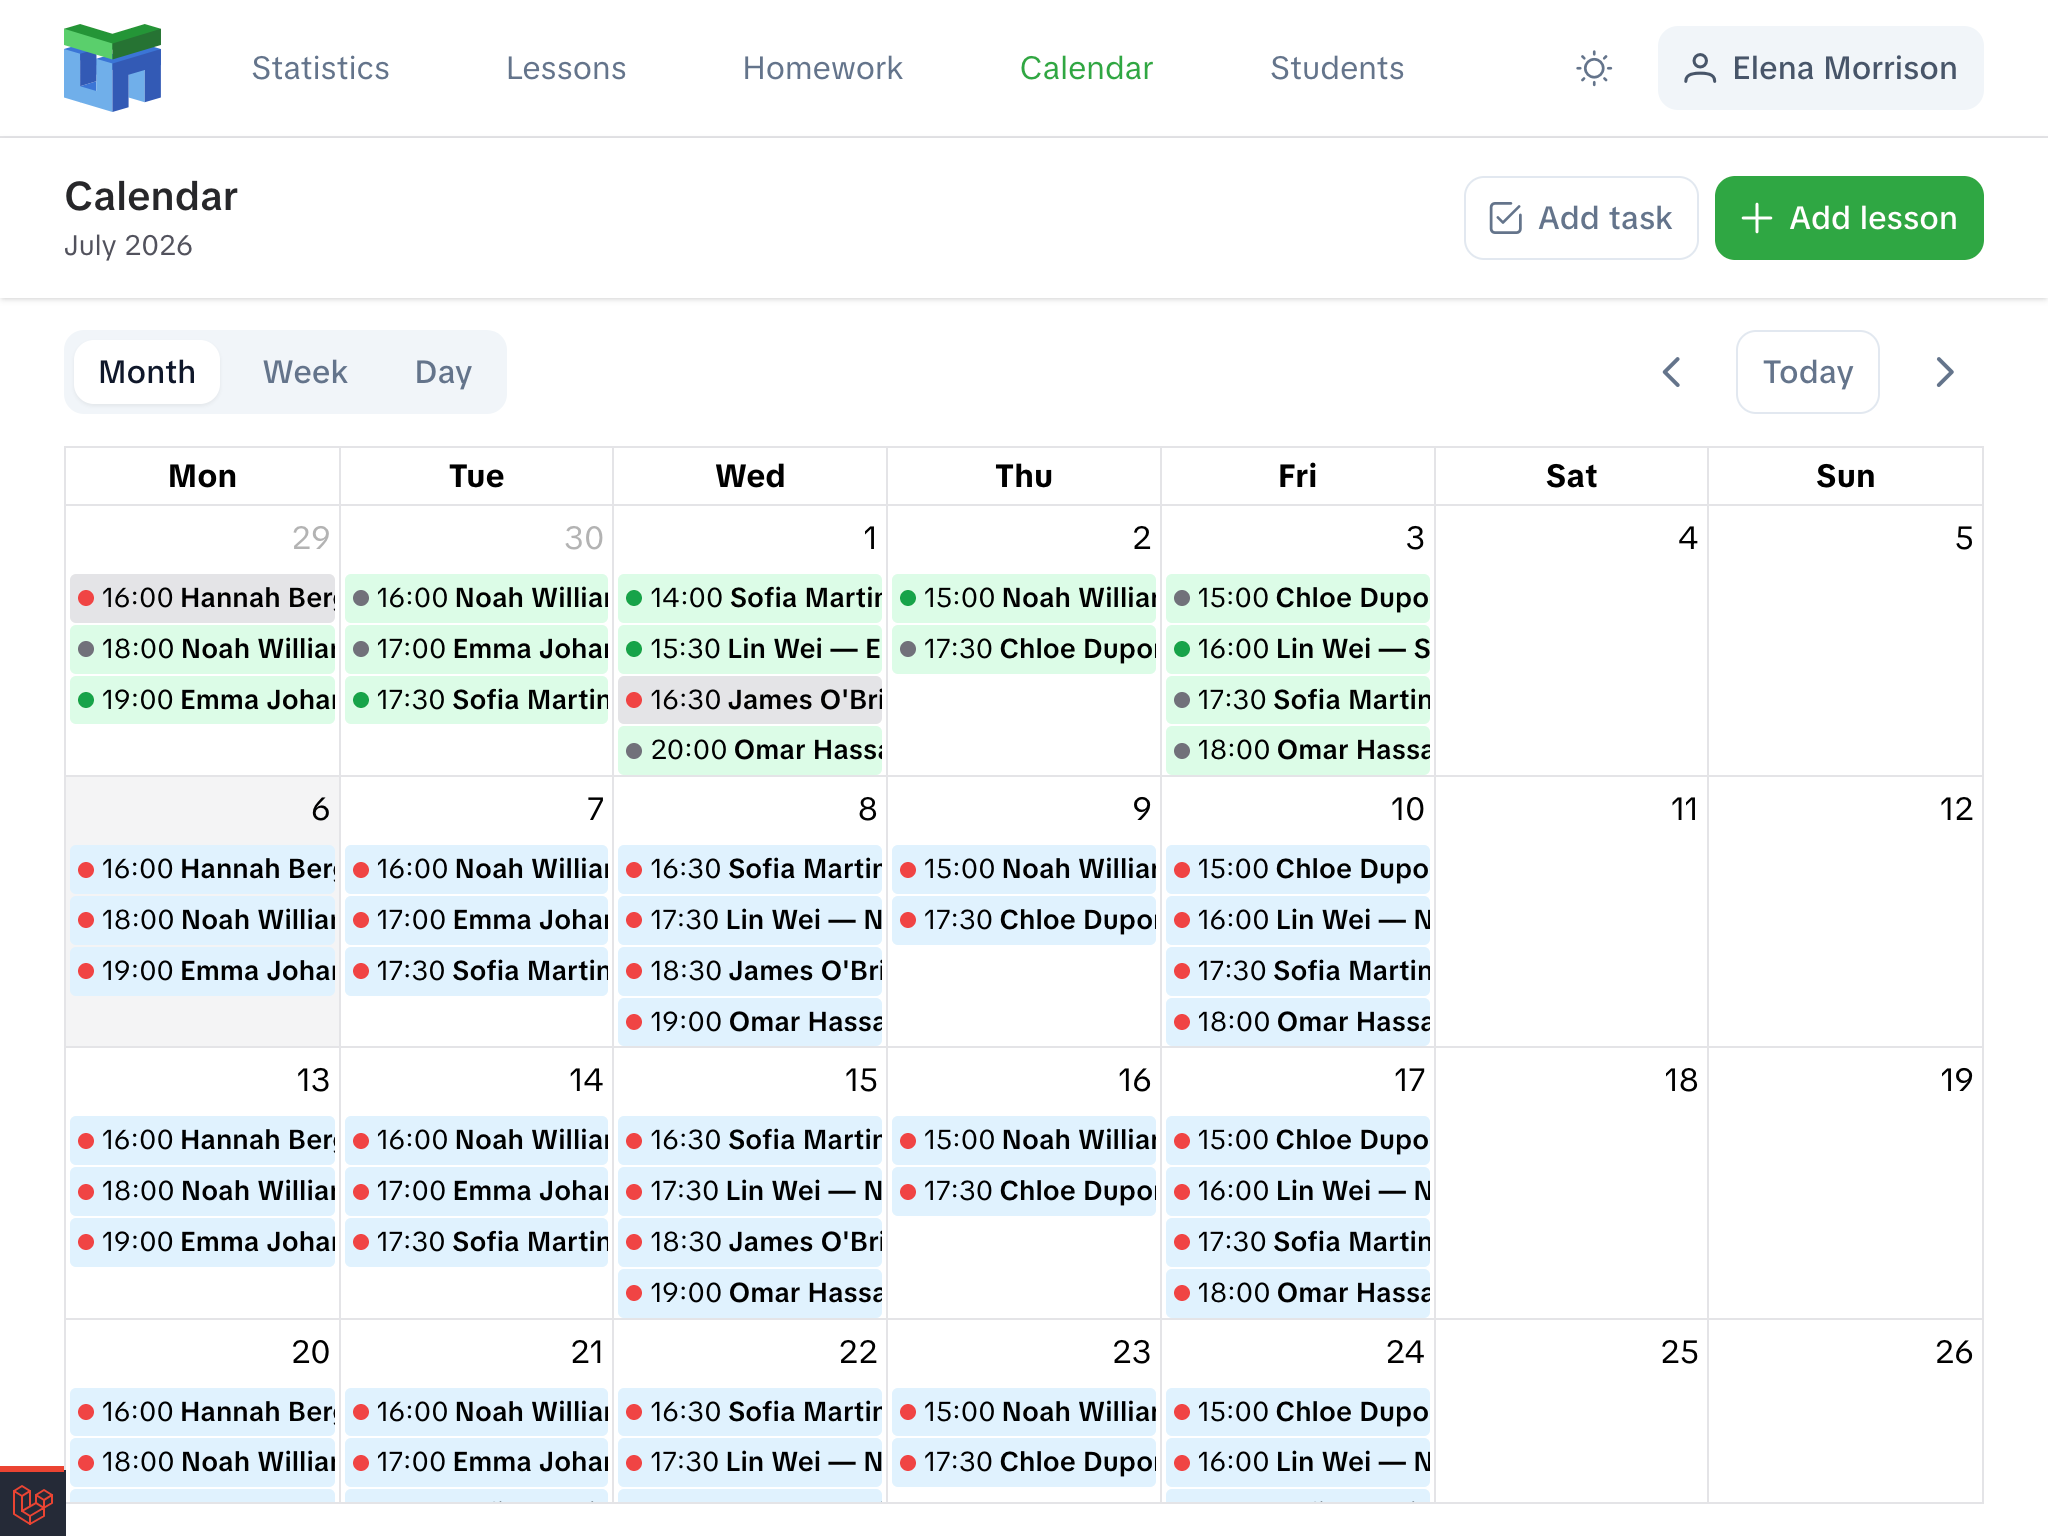2048x1536 pixels.
Task: Navigate to Students section
Action: 1337,68
